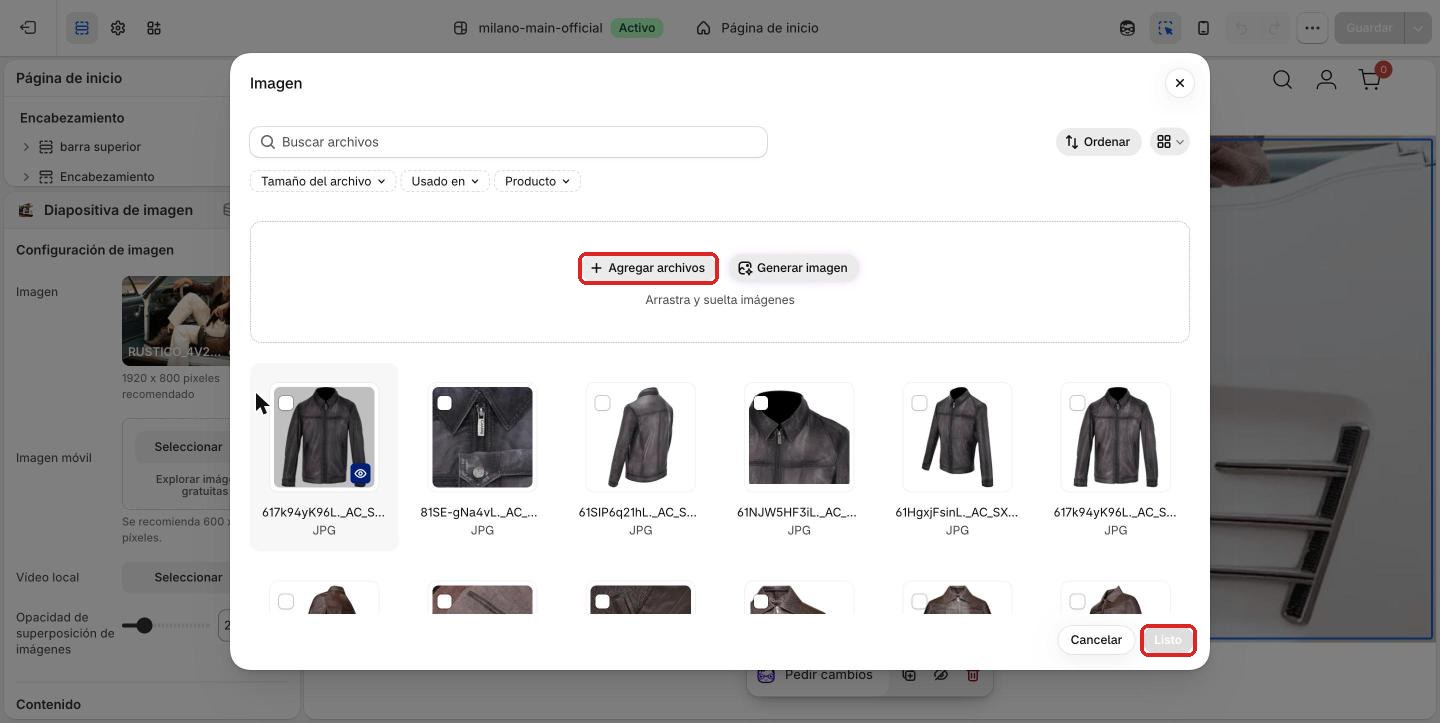Tick the 61NJW5HF3iL image checkbox
The height and width of the screenshot is (723, 1440).
click(x=761, y=403)
